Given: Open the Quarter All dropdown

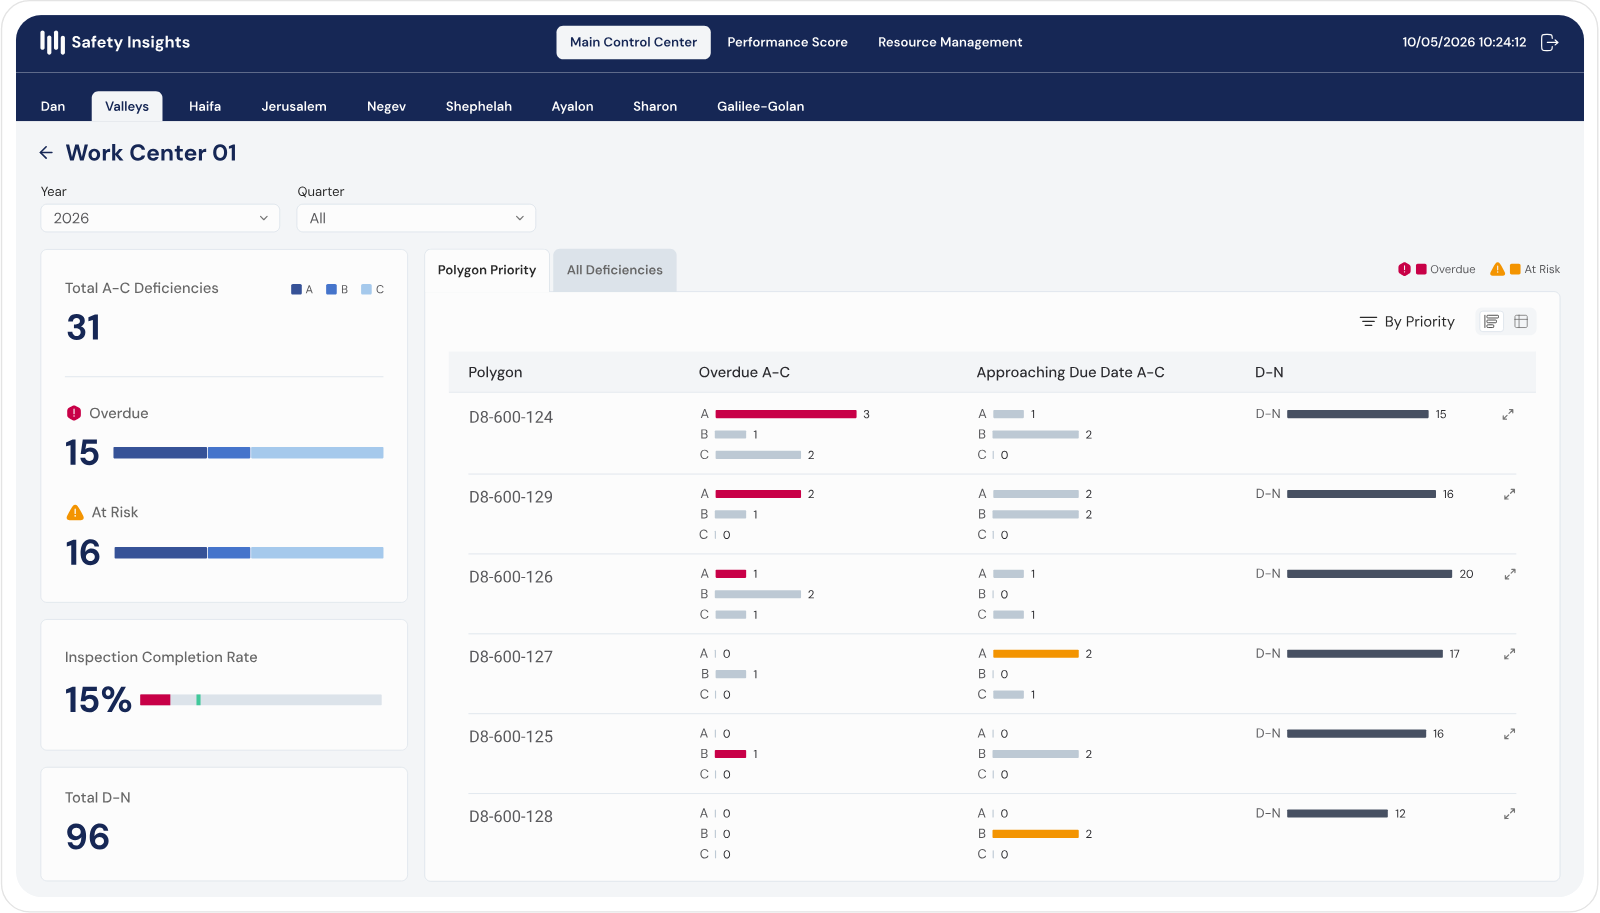Looking at the screenshot, I should [x=416, y=218].
